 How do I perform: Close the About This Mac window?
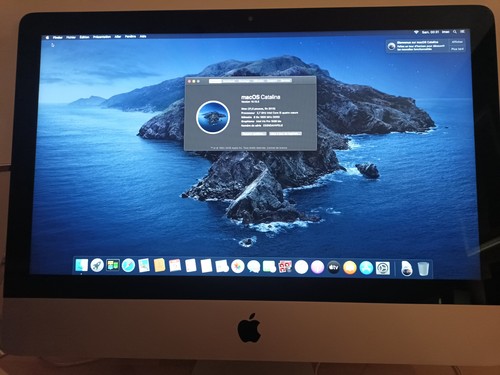pyautogui.click(x=189, y=81)
